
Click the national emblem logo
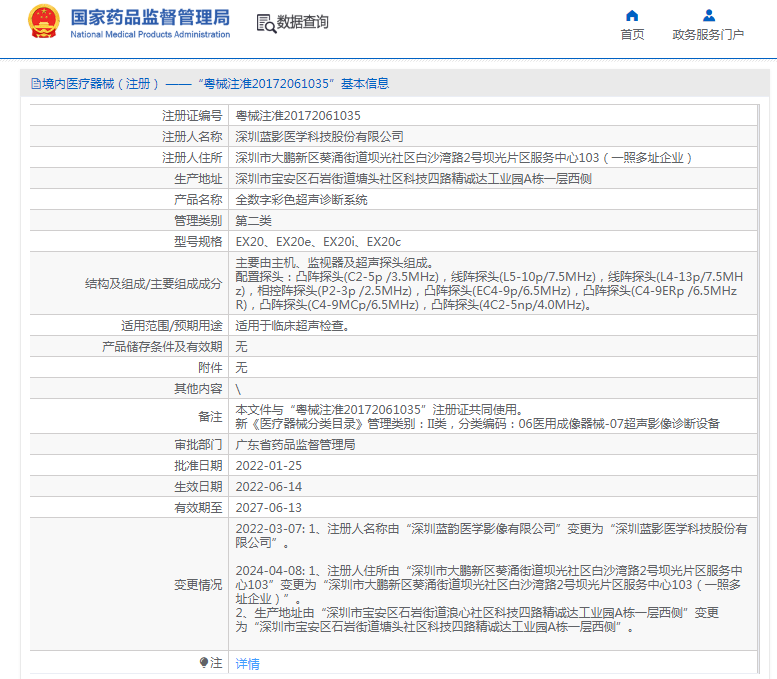(x=43, y=22)
